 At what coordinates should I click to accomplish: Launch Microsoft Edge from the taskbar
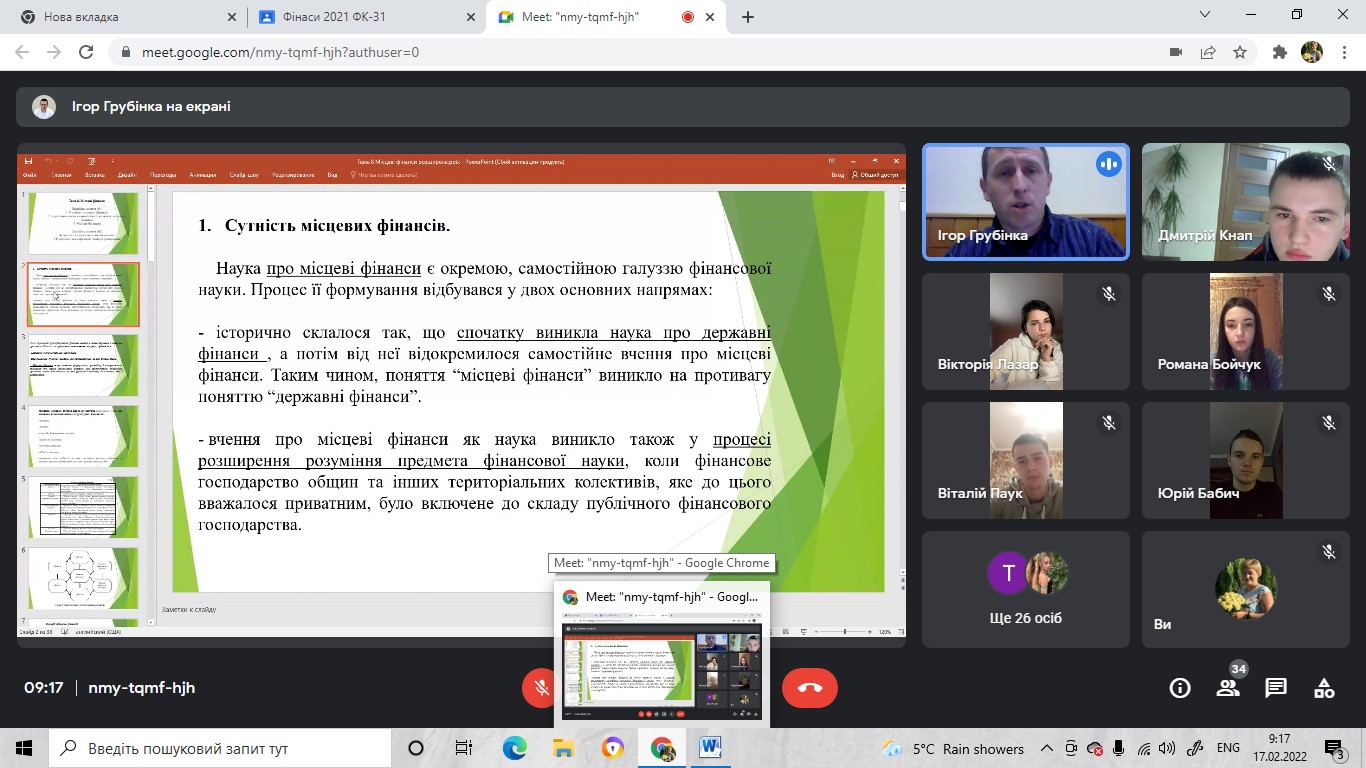click(x=514, y=748)
